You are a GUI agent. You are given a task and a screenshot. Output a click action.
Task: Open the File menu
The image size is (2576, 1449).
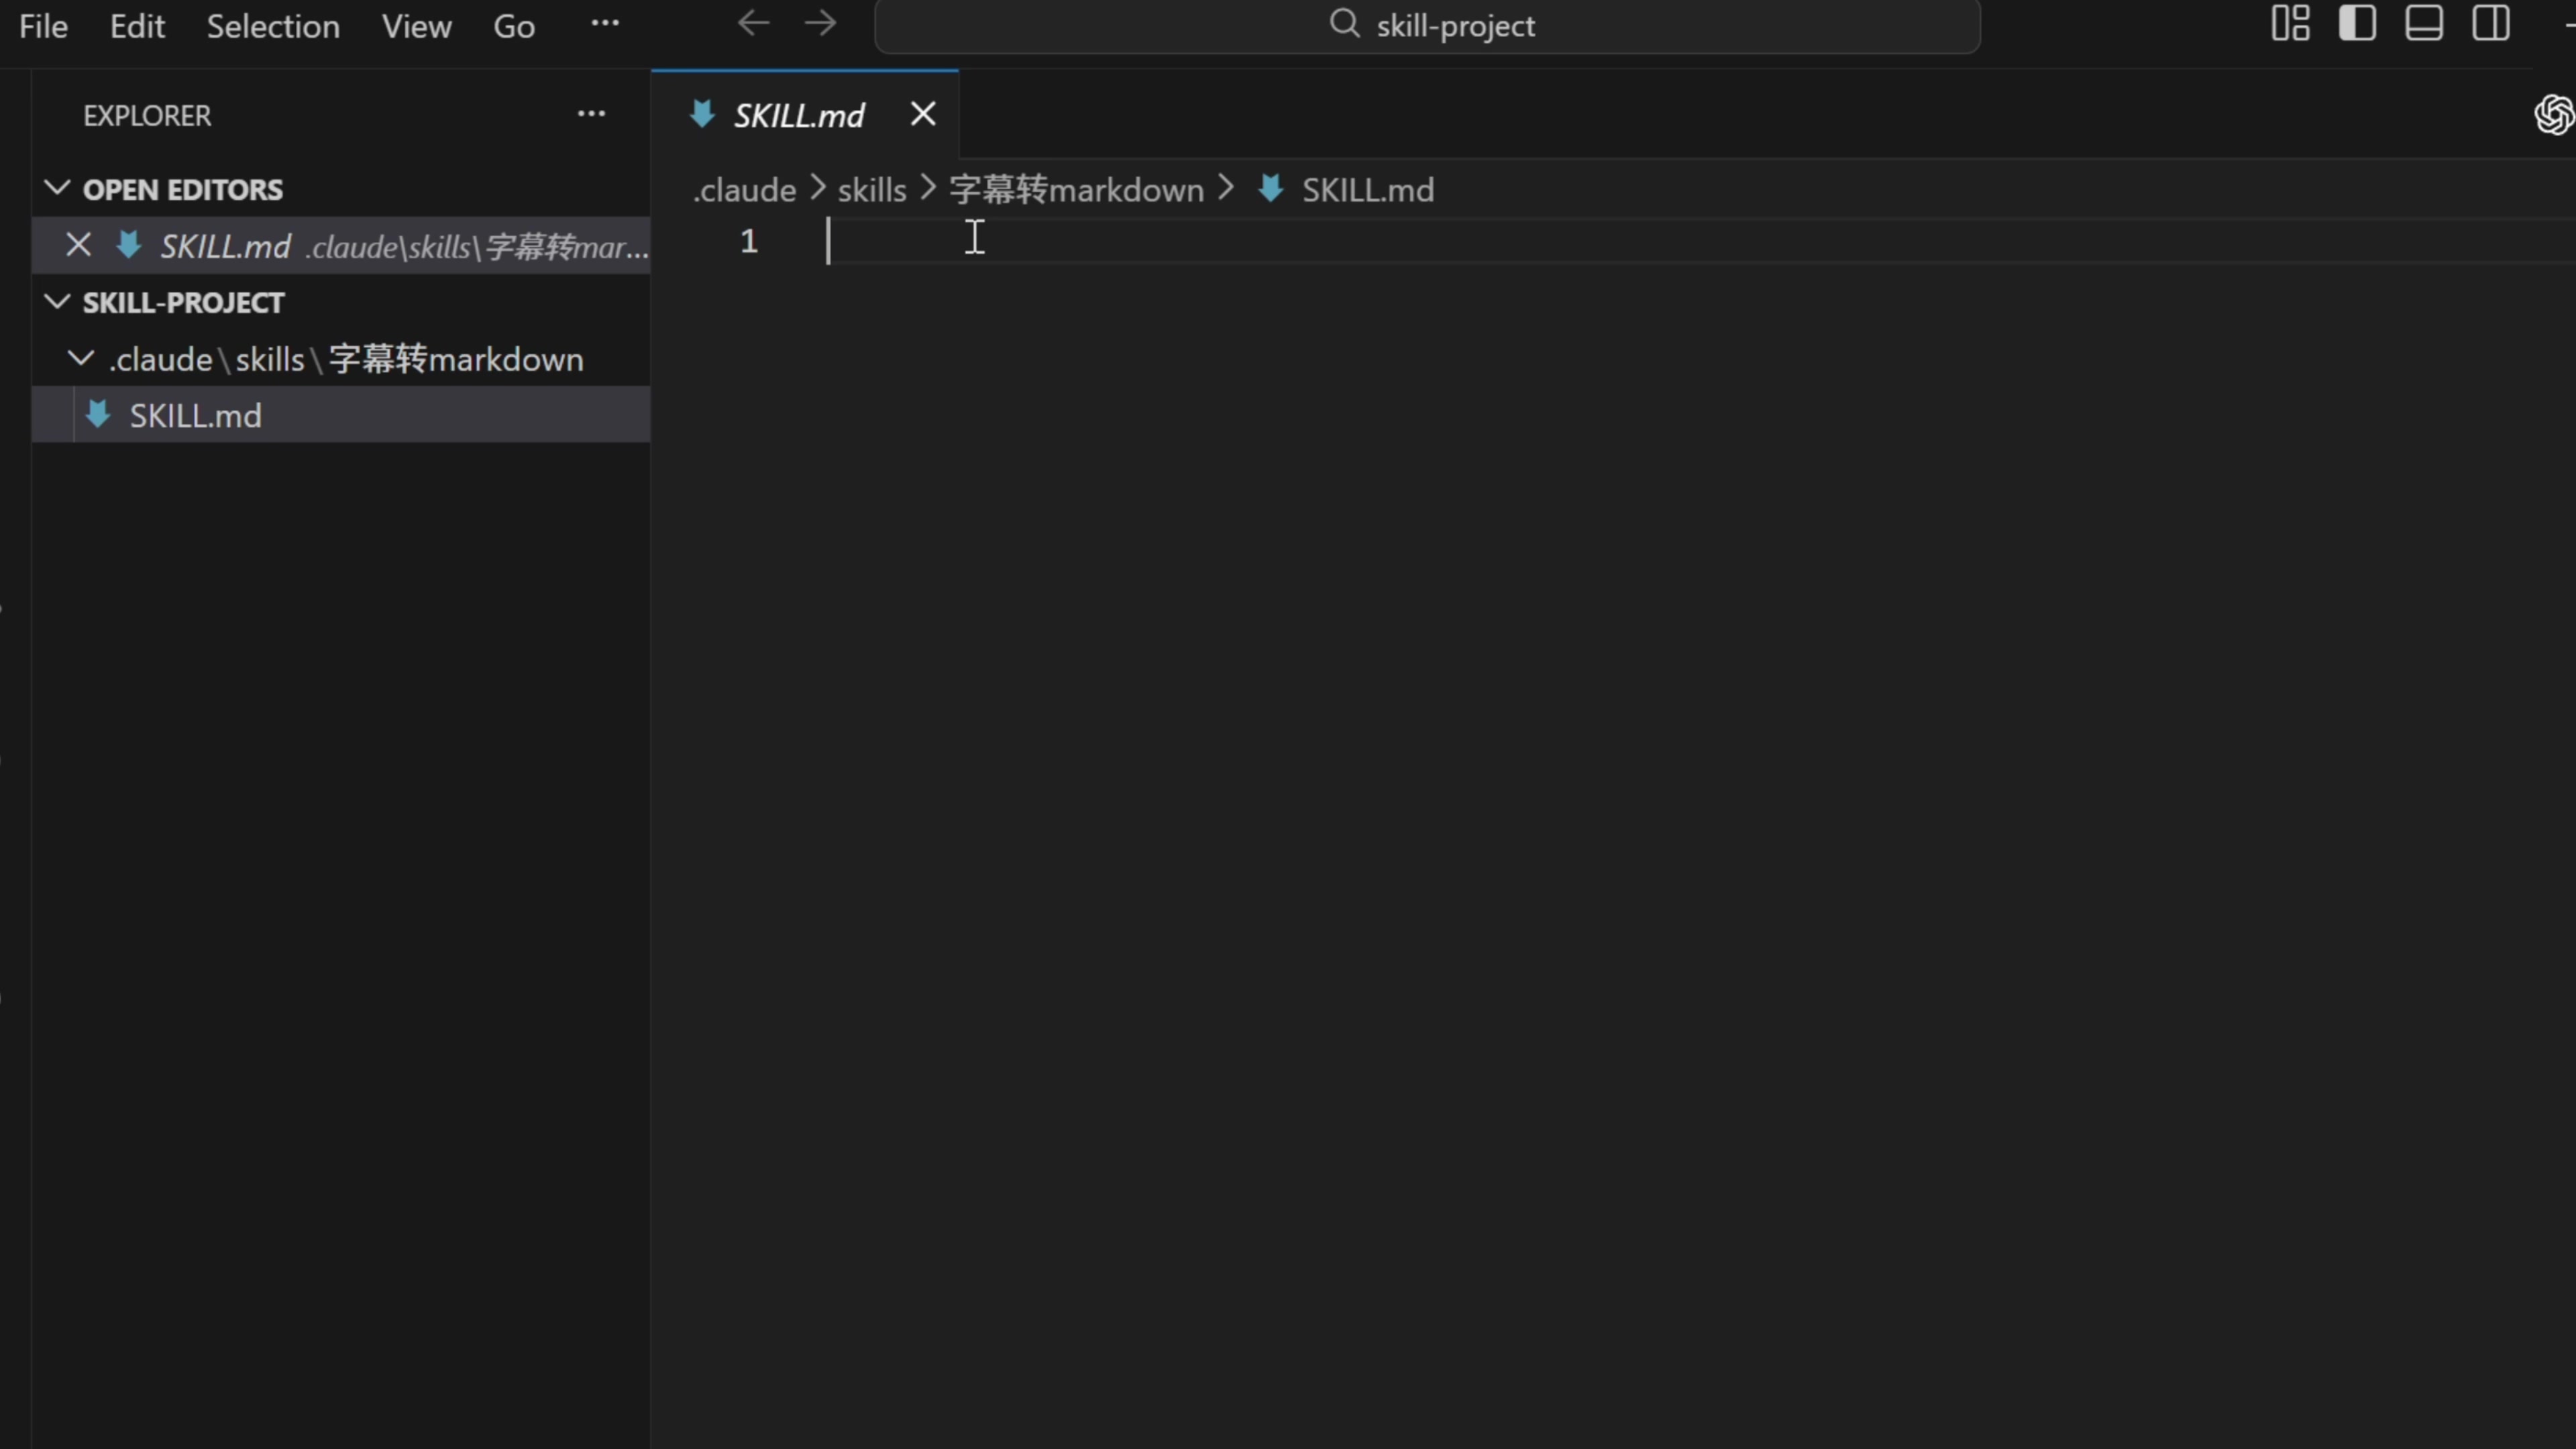point(43,26)
